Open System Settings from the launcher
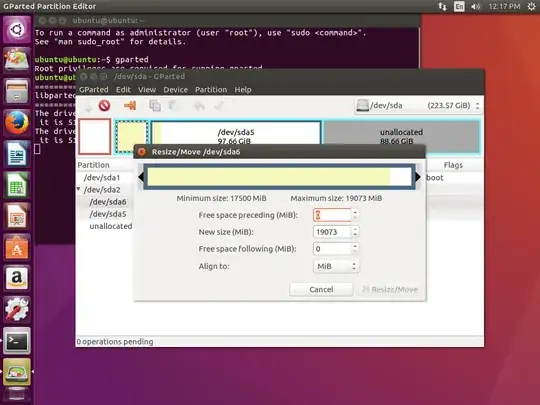 tap(17, 309)
